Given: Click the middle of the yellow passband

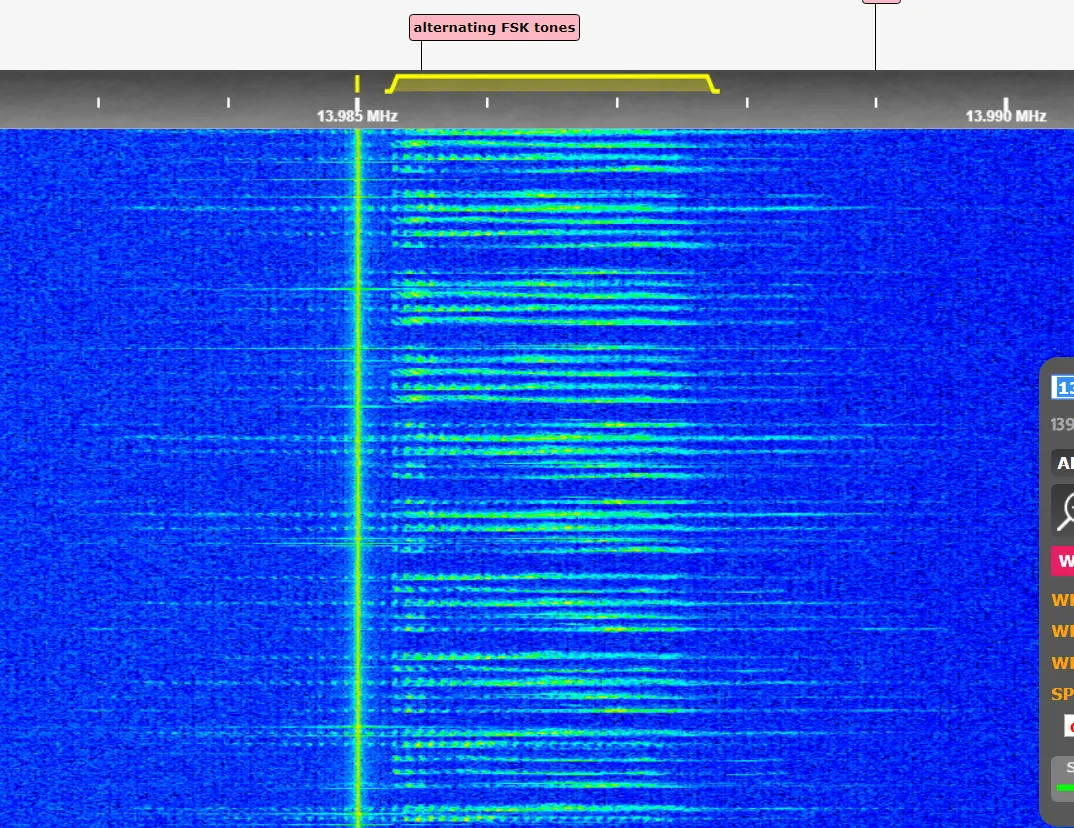Looking at the screenshot, I should click(x=553, y=83).
